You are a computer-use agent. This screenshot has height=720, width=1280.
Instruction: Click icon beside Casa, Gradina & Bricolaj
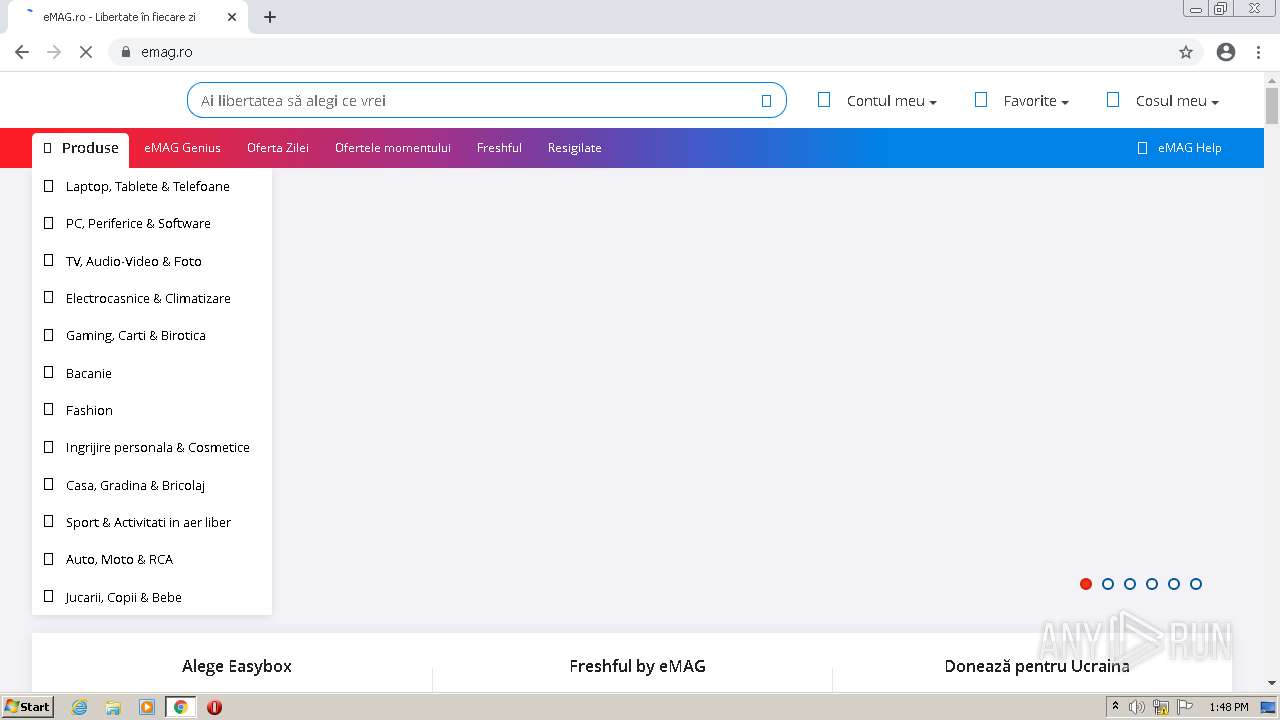[48, 484]
